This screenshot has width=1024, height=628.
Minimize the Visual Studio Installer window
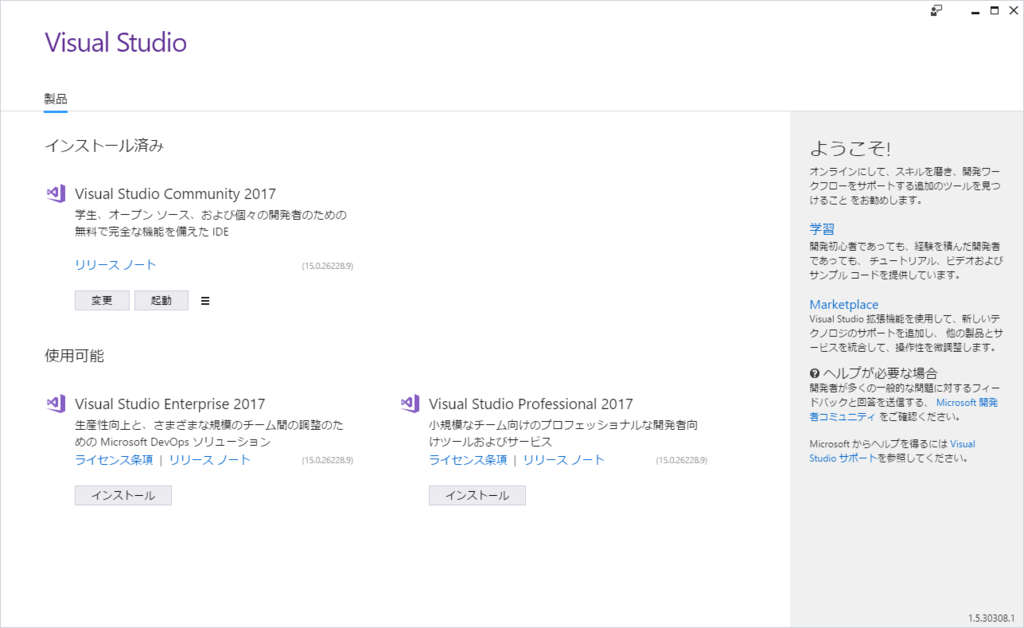(x=975, y=11)
